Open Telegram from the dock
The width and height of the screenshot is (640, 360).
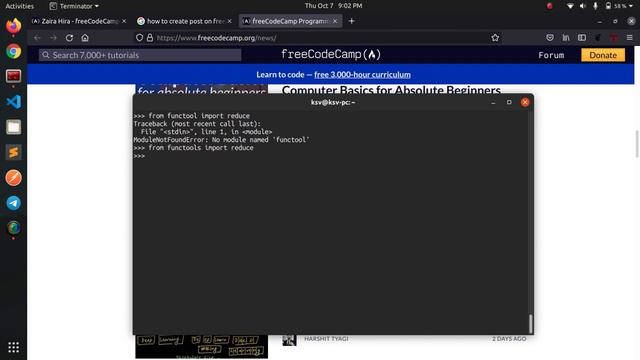pyautogui.click(x=13, y=203)
